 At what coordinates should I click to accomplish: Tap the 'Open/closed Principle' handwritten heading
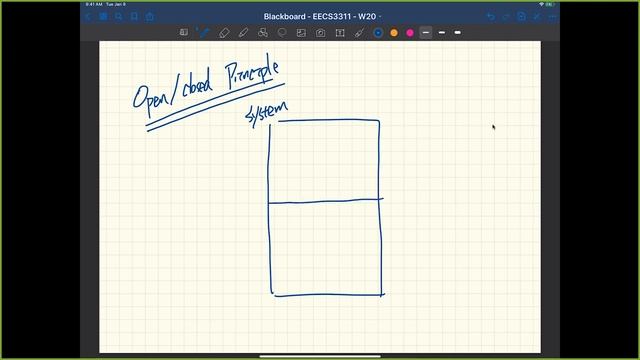[207, 87]
